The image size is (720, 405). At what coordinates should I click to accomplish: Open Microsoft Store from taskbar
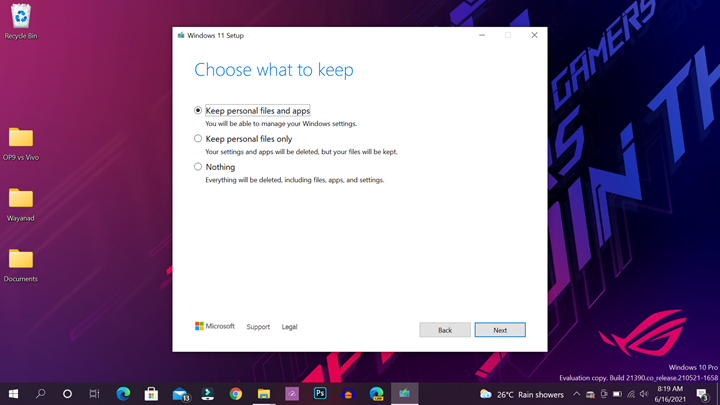click(x=151, y=394)
